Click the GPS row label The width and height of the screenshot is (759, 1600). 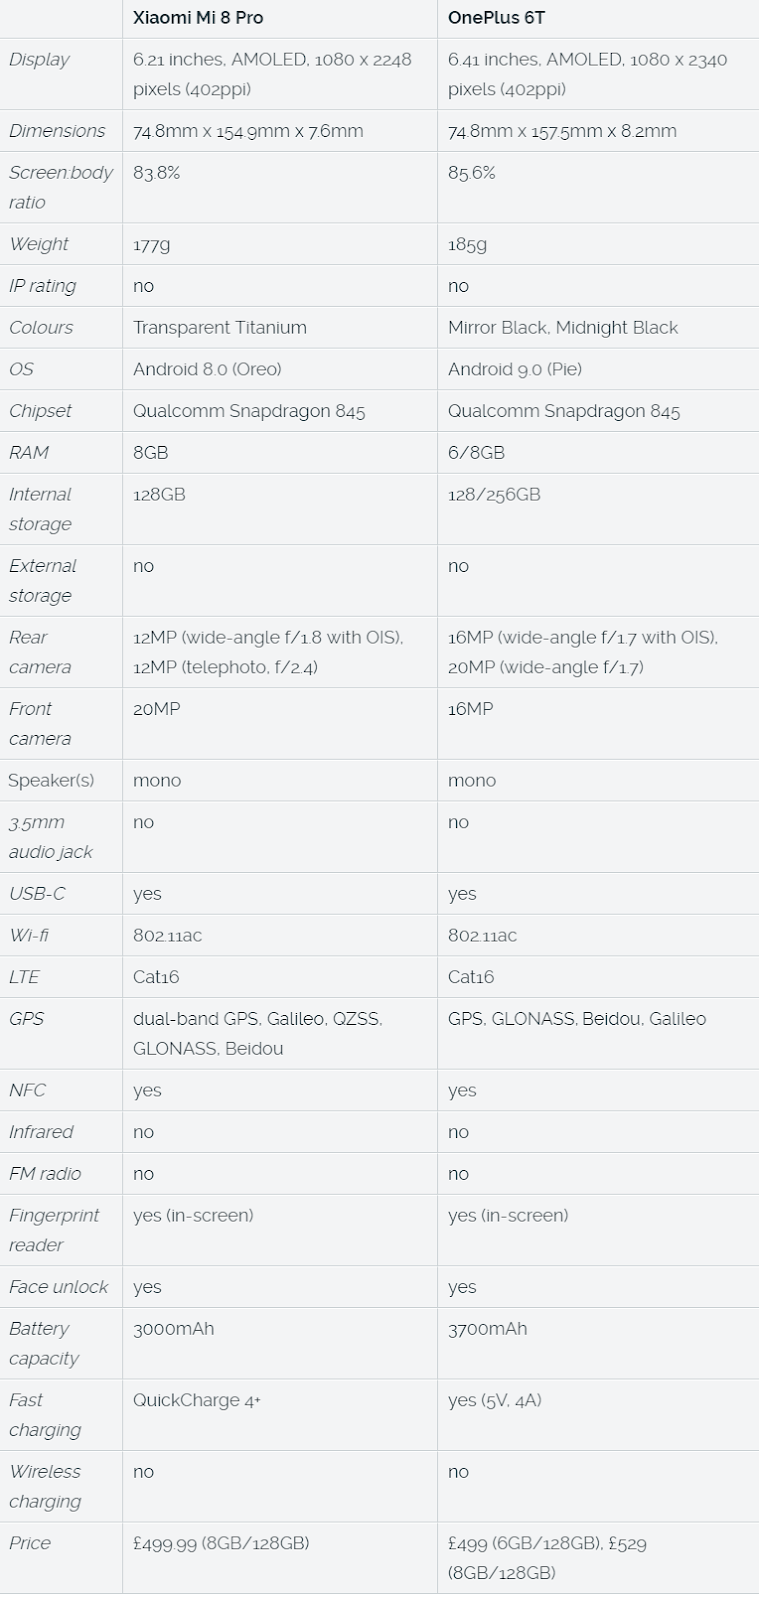(25, 1019)
